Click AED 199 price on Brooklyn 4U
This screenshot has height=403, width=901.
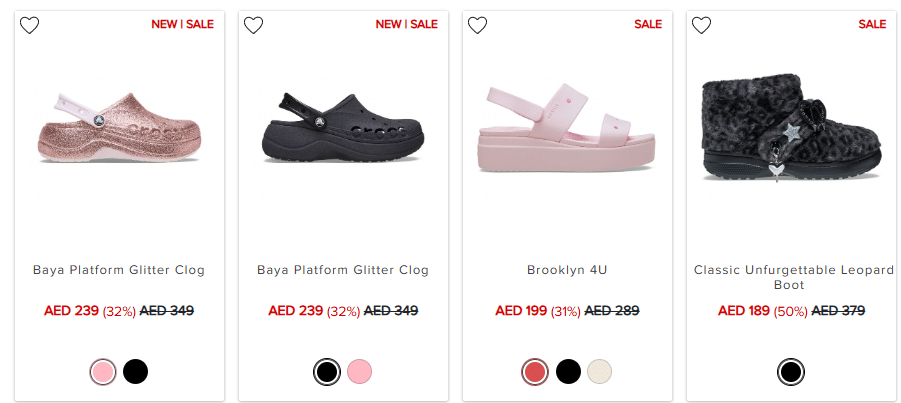click(522, 311)
